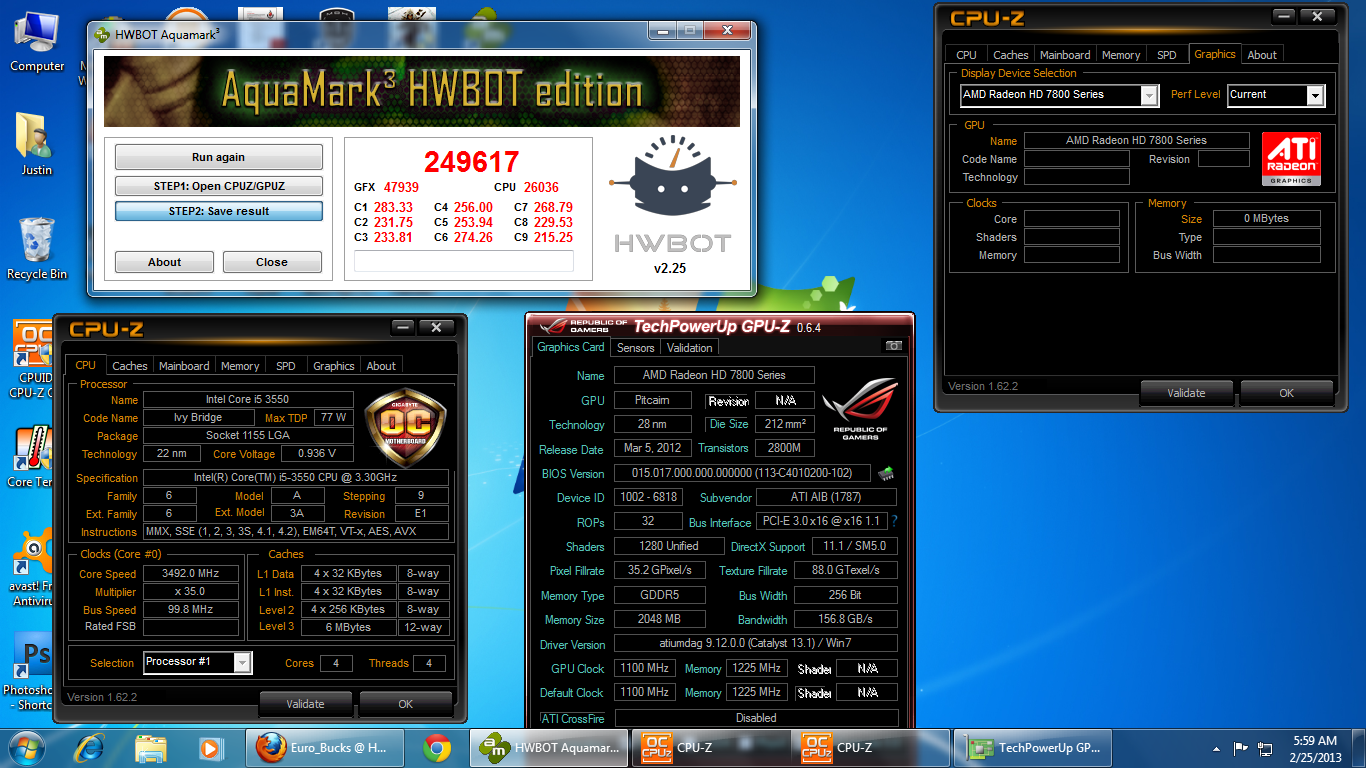Viewport: 1366px width, 768px height.
Task: Open Action Center flag in tray
Action: tap(1241, 747)
